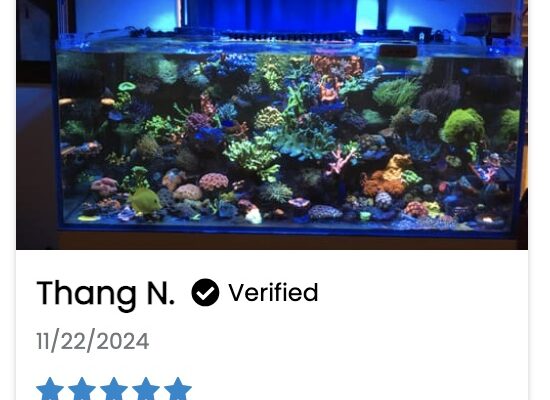The image size is (550, 400).
Task: Click the yellow tang fish in photo
Action: (x=145, y=200)
